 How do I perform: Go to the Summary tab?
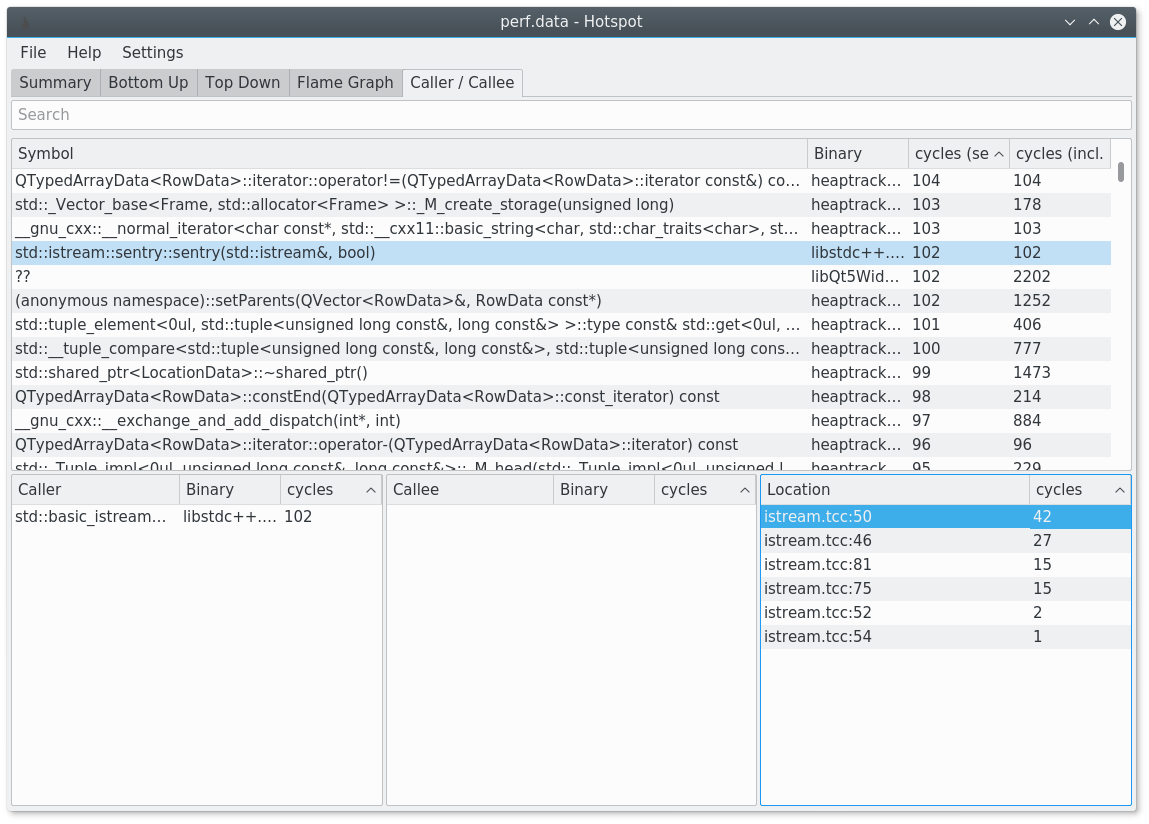55,83
